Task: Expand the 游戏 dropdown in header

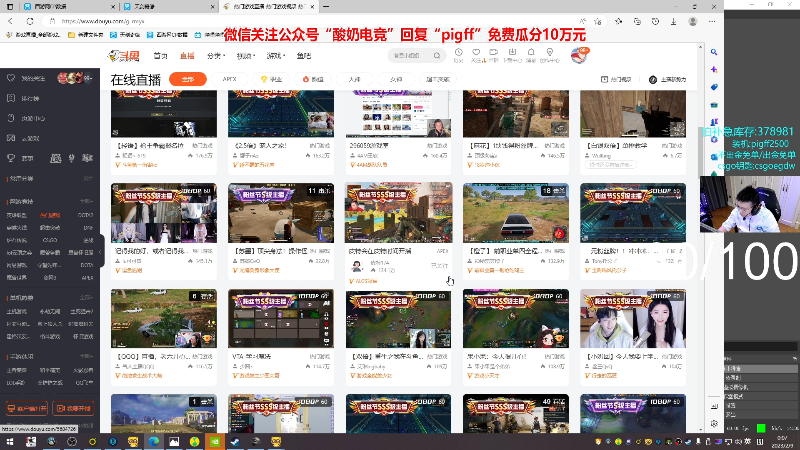Action: pyautogui.click(x=276, y=56)
